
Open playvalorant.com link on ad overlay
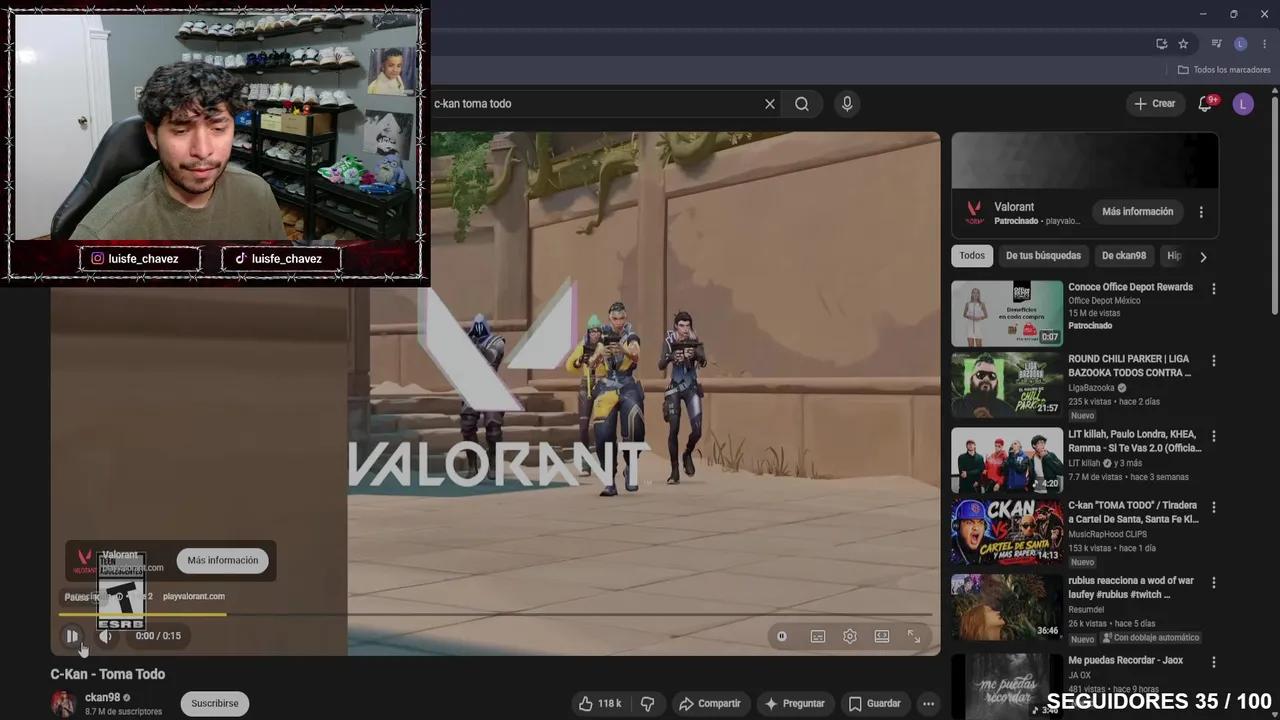tap(194, 597)
